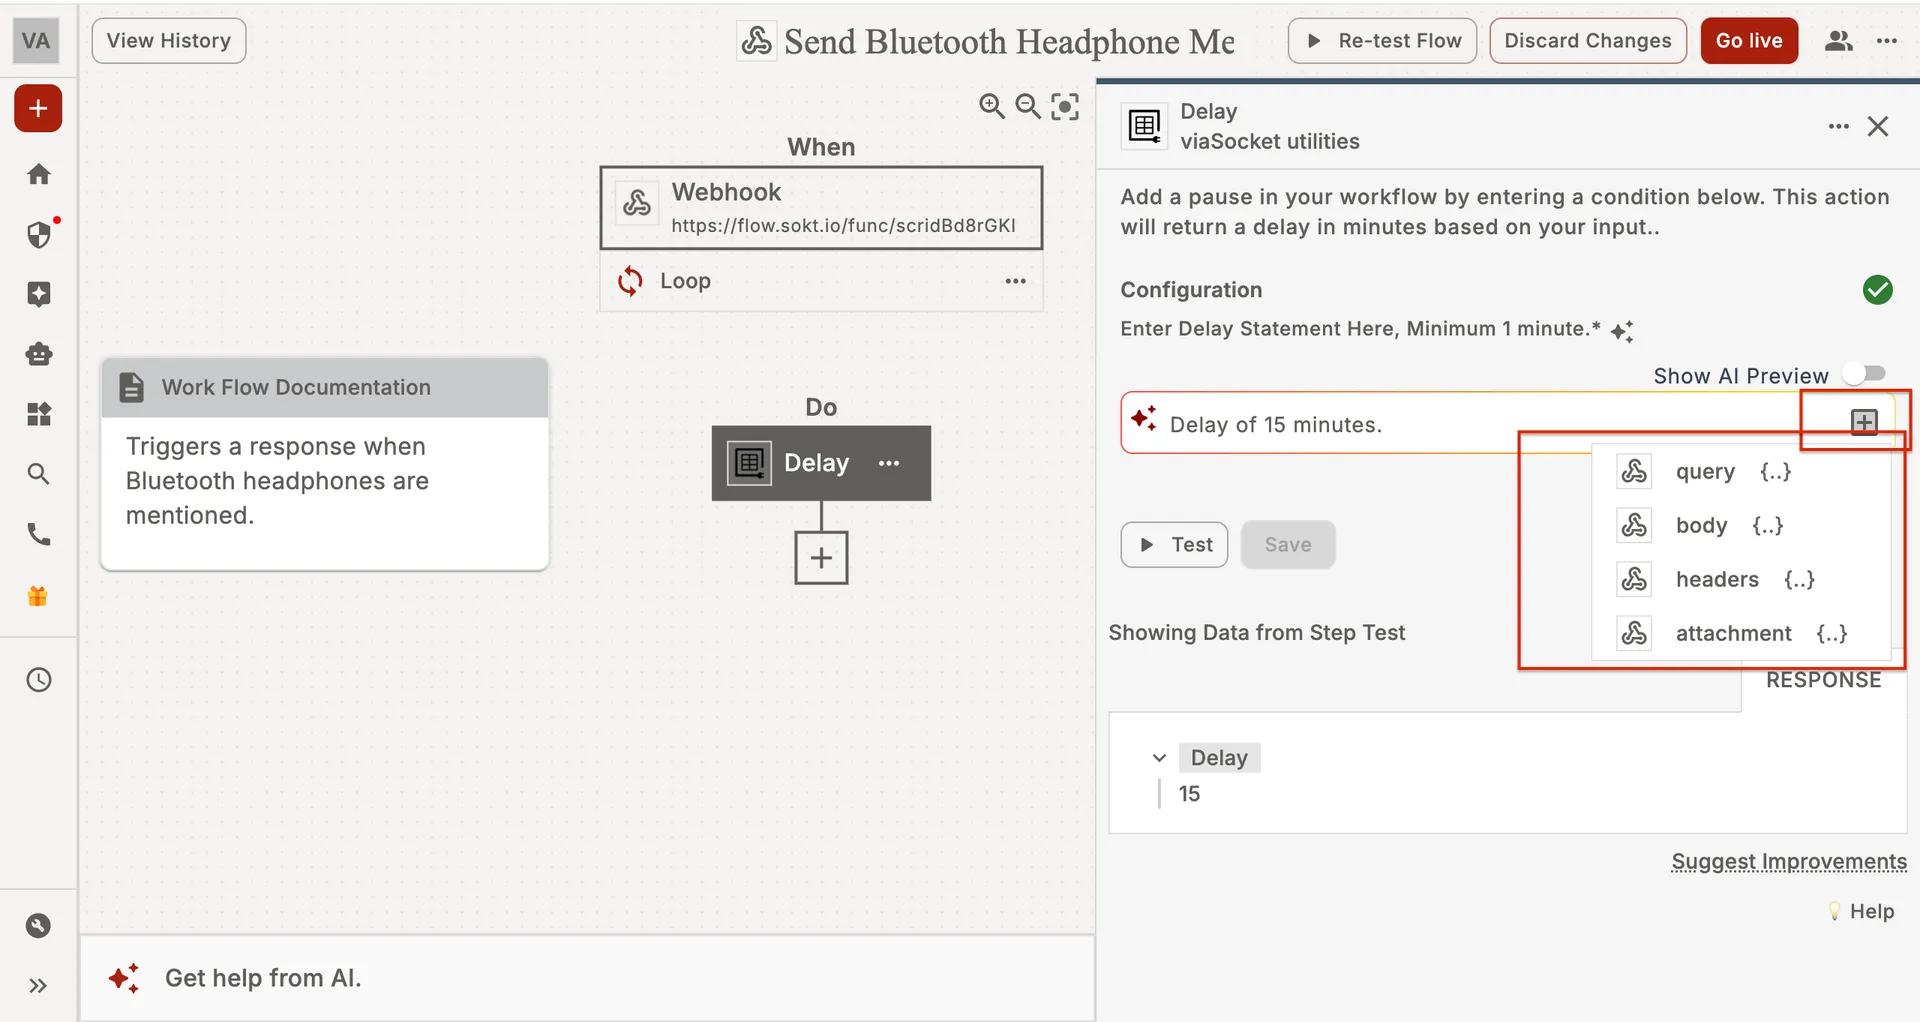Click the Delay app icon in panel header
The image size is (1920, 1022).
point(1144,126)
